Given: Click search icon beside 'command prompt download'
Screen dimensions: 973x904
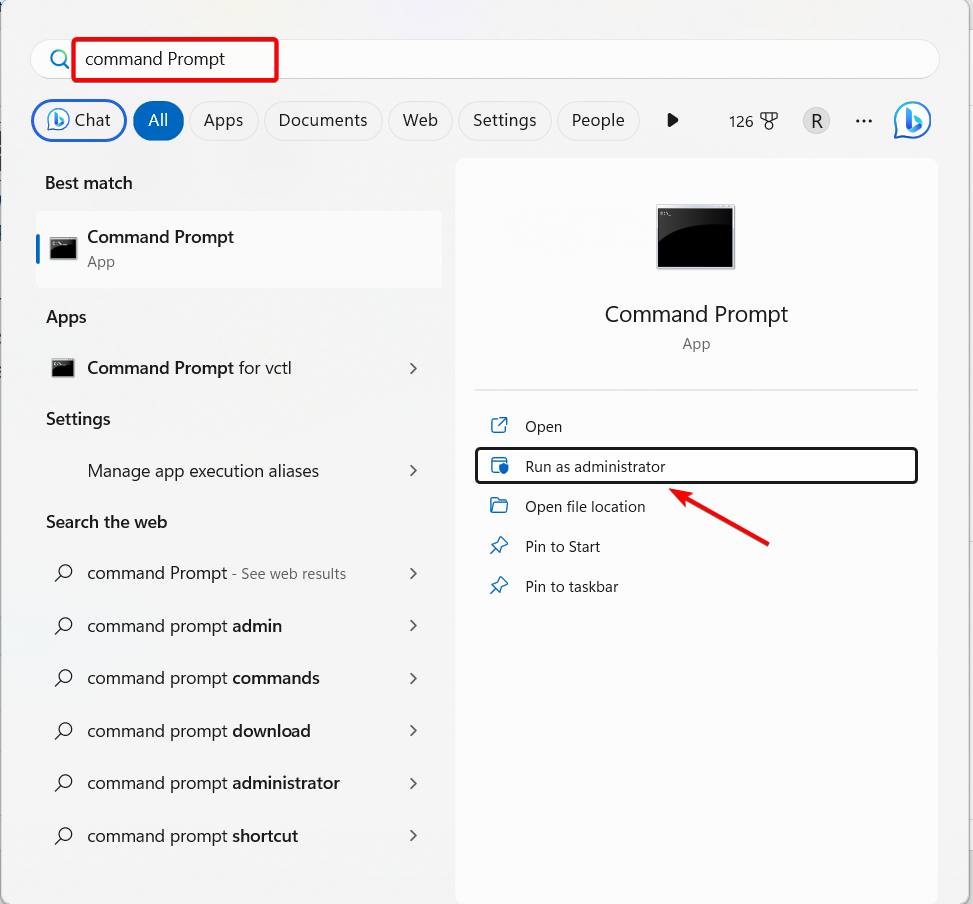Looking at the screenshot, I should pos(63,730).
